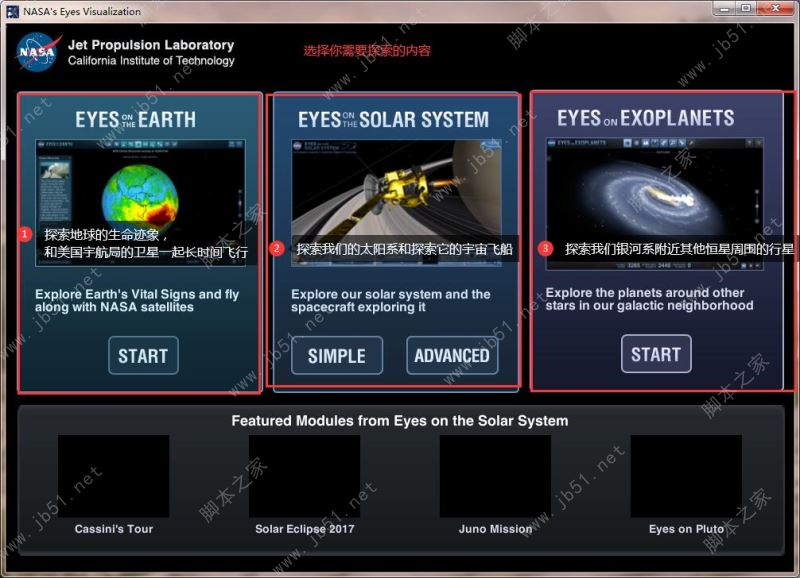
Task: Click the Juno Mission label
Action: (x=495, y=529)
